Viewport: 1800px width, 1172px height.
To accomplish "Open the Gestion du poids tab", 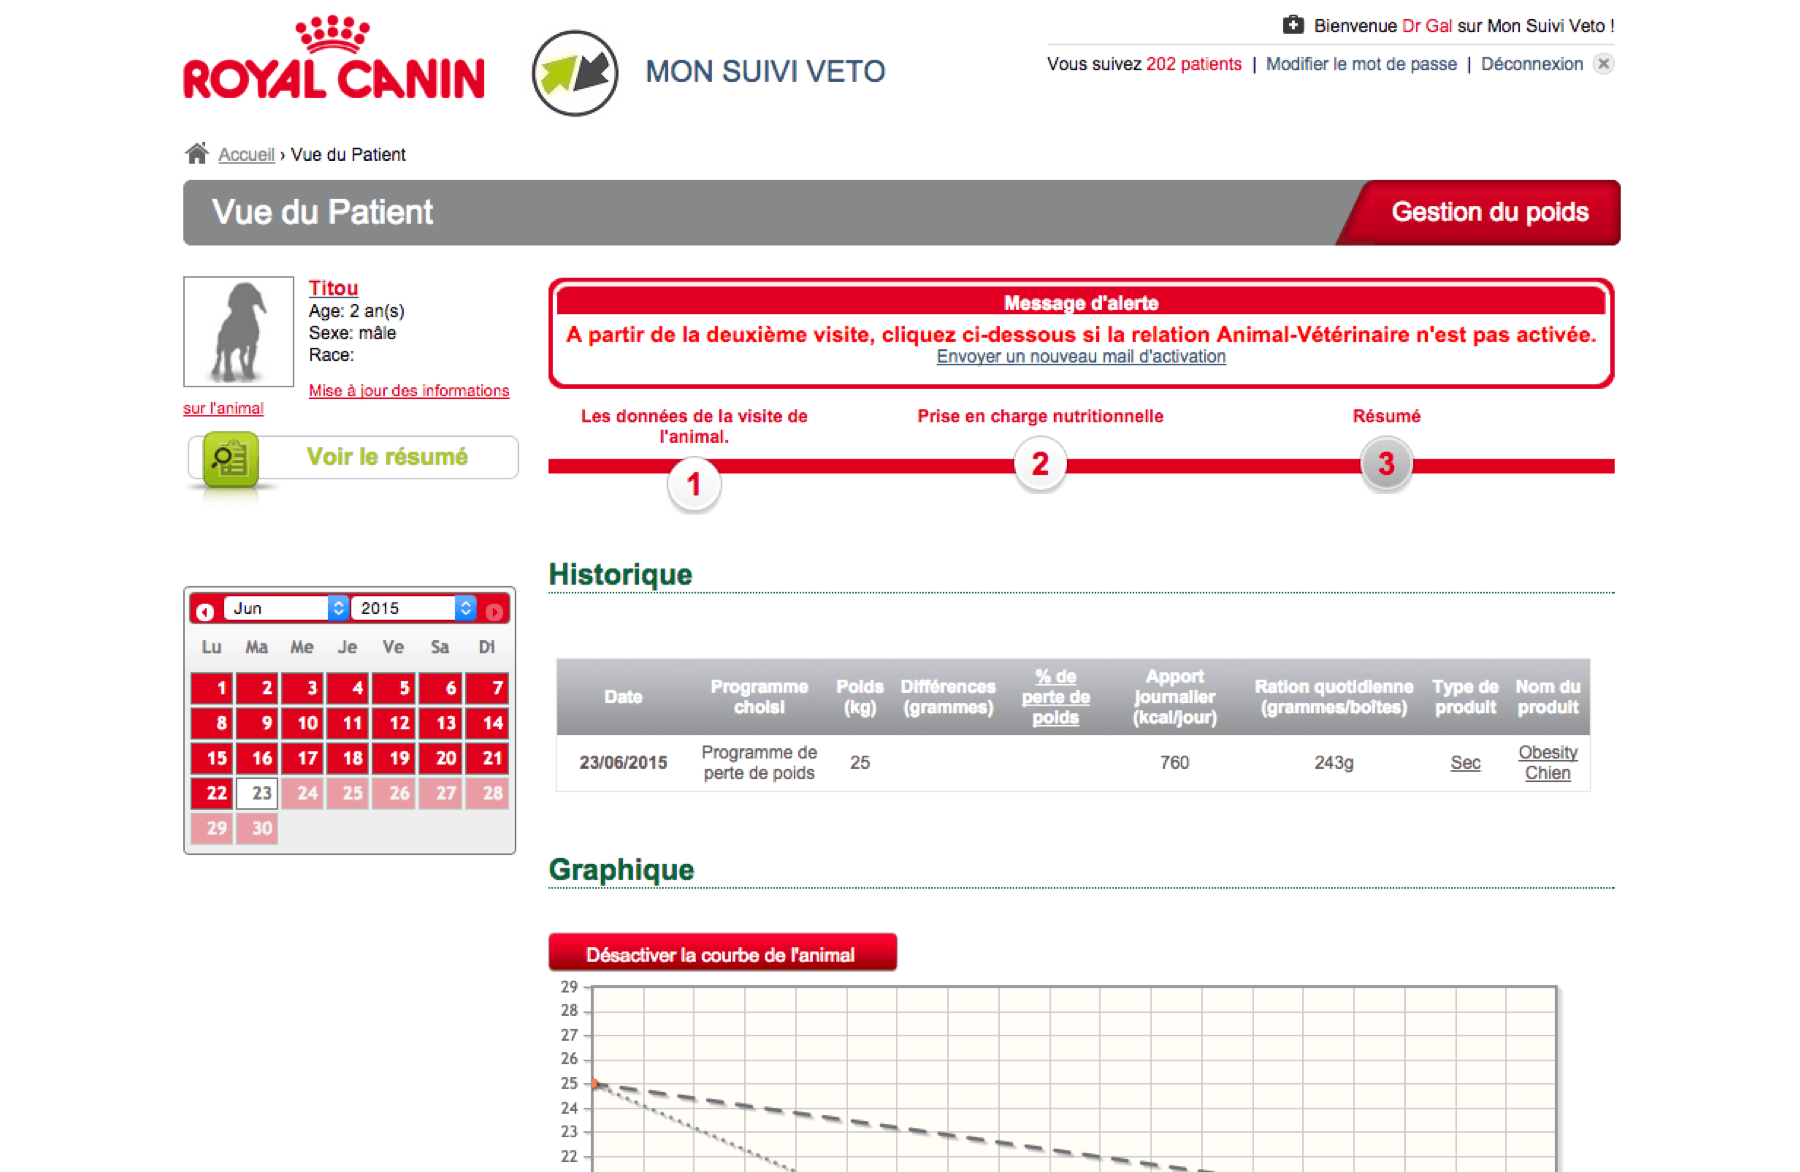I will [x=1481, y=212].
